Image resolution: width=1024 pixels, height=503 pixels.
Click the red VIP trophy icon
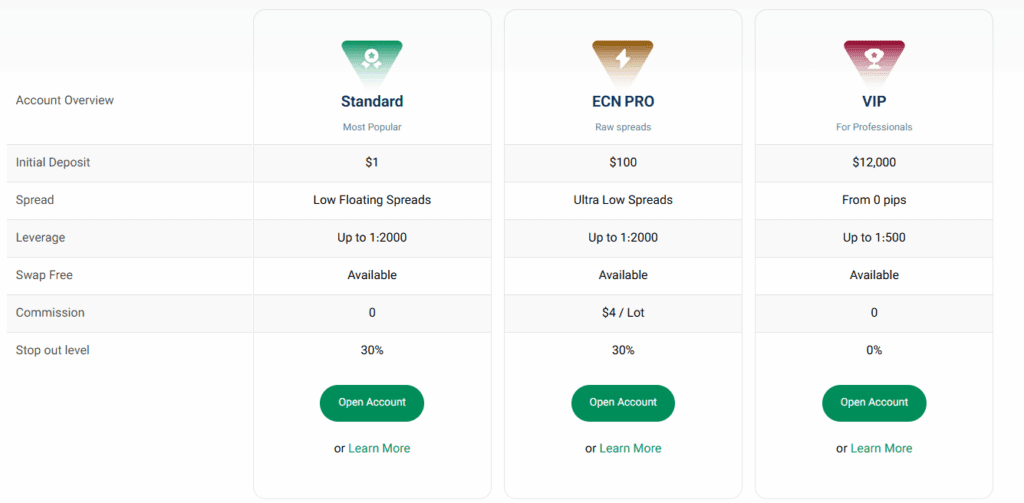coord(874,60)
